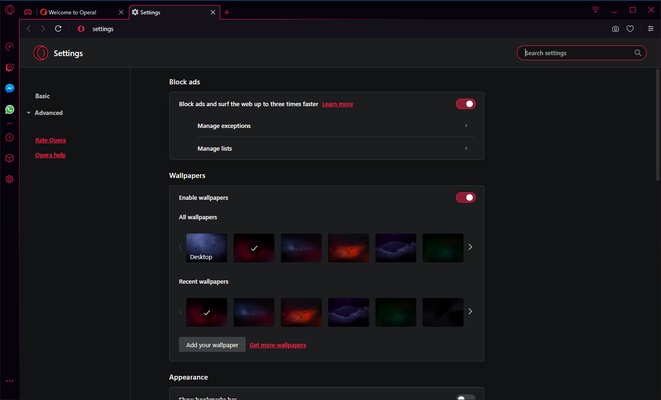Image resolution: width=661 pixels, height=400 pixels.
Task: Select Advanced in settings sidebar
Action: [x=48, y=113]
